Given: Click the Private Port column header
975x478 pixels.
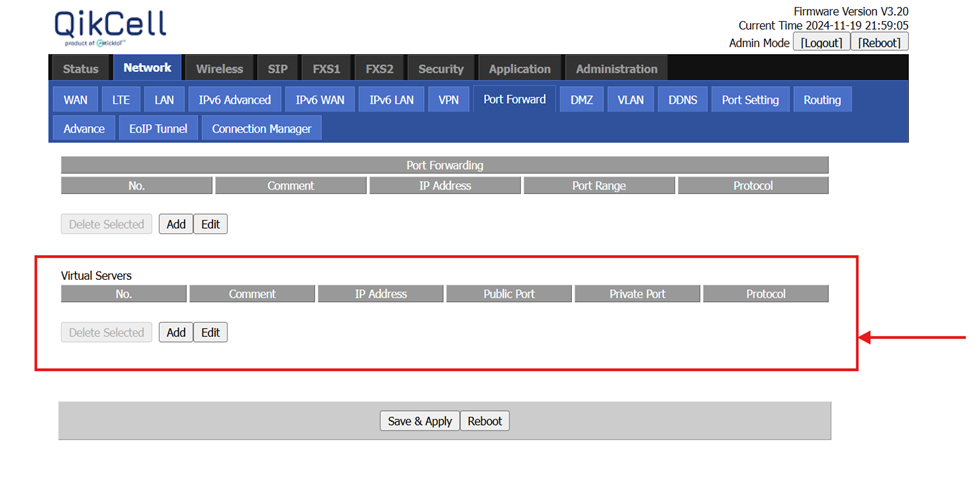Looking at the screenshot, I should (637, 294).
